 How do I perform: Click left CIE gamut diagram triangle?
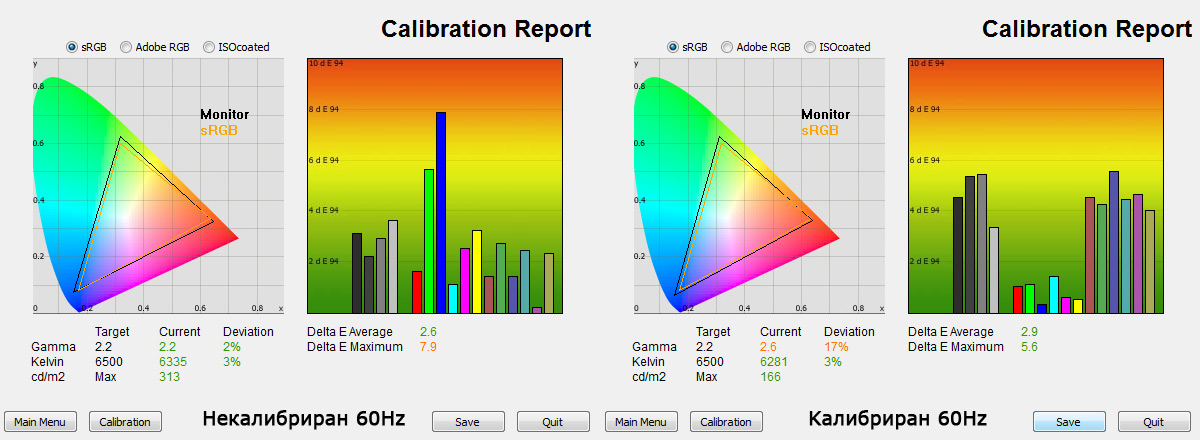click(145, 216)
